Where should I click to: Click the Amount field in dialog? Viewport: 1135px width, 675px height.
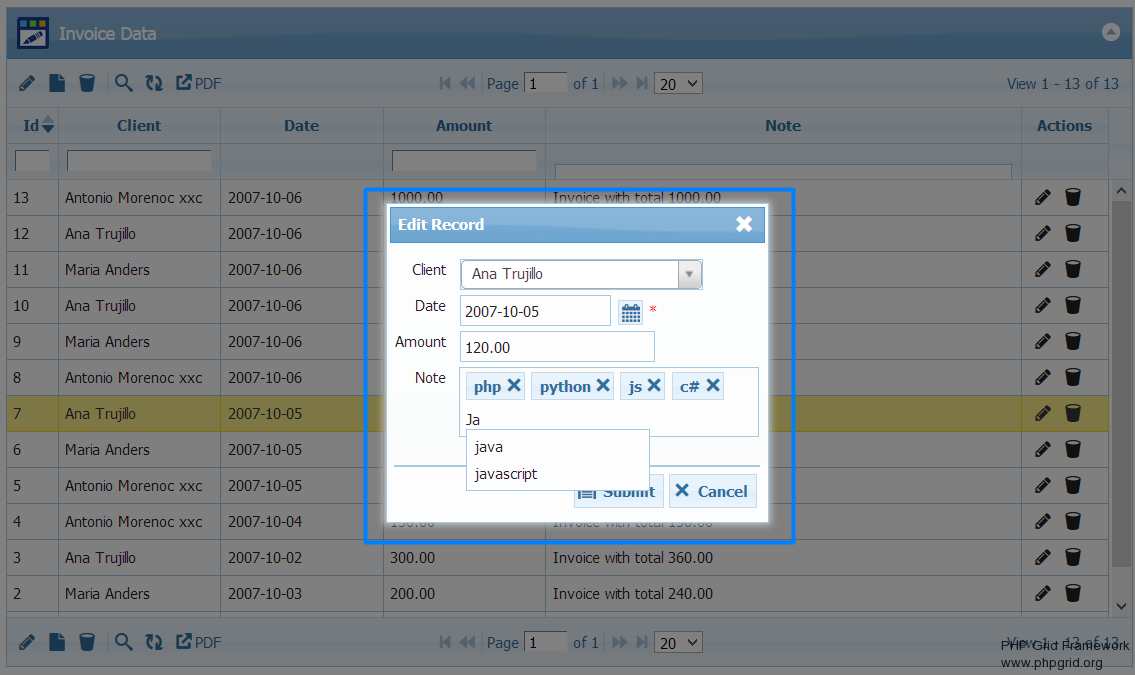557,348
